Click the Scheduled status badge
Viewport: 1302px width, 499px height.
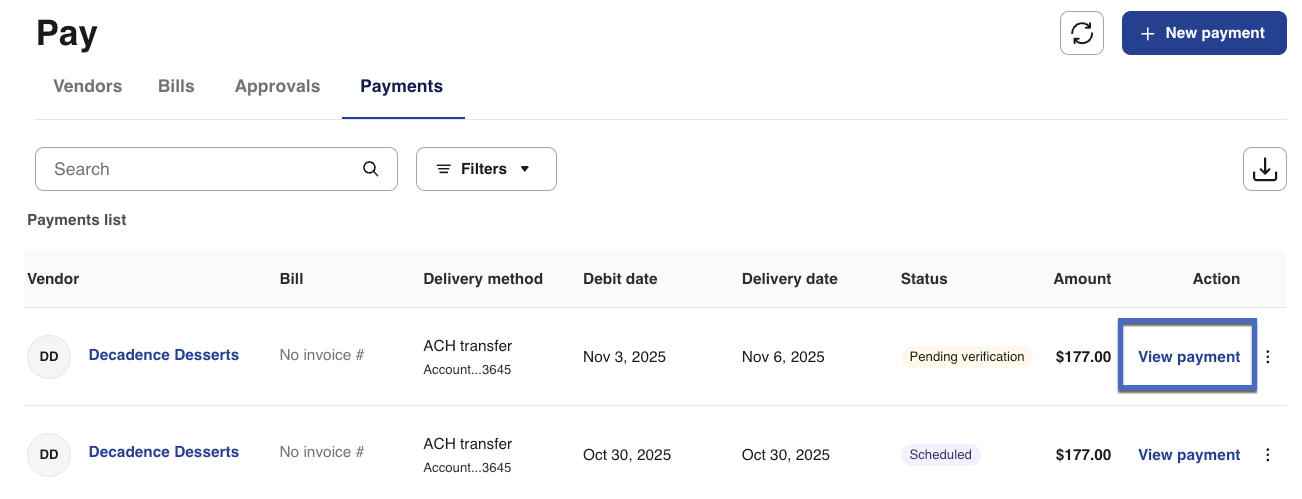(x=940, y=455)
